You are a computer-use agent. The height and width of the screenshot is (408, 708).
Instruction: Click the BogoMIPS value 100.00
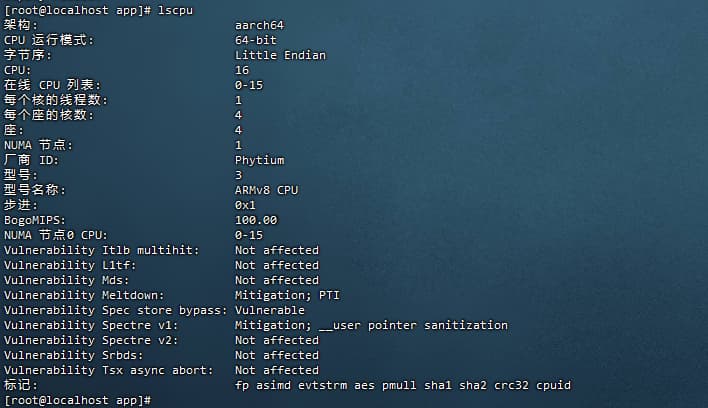[x=256, y=220]
